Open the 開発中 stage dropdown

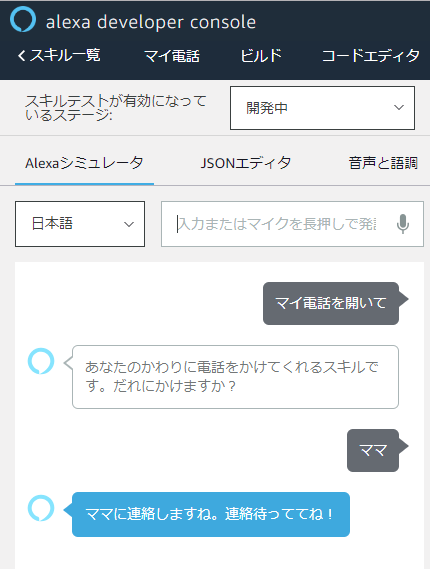[x=322, y=108]
